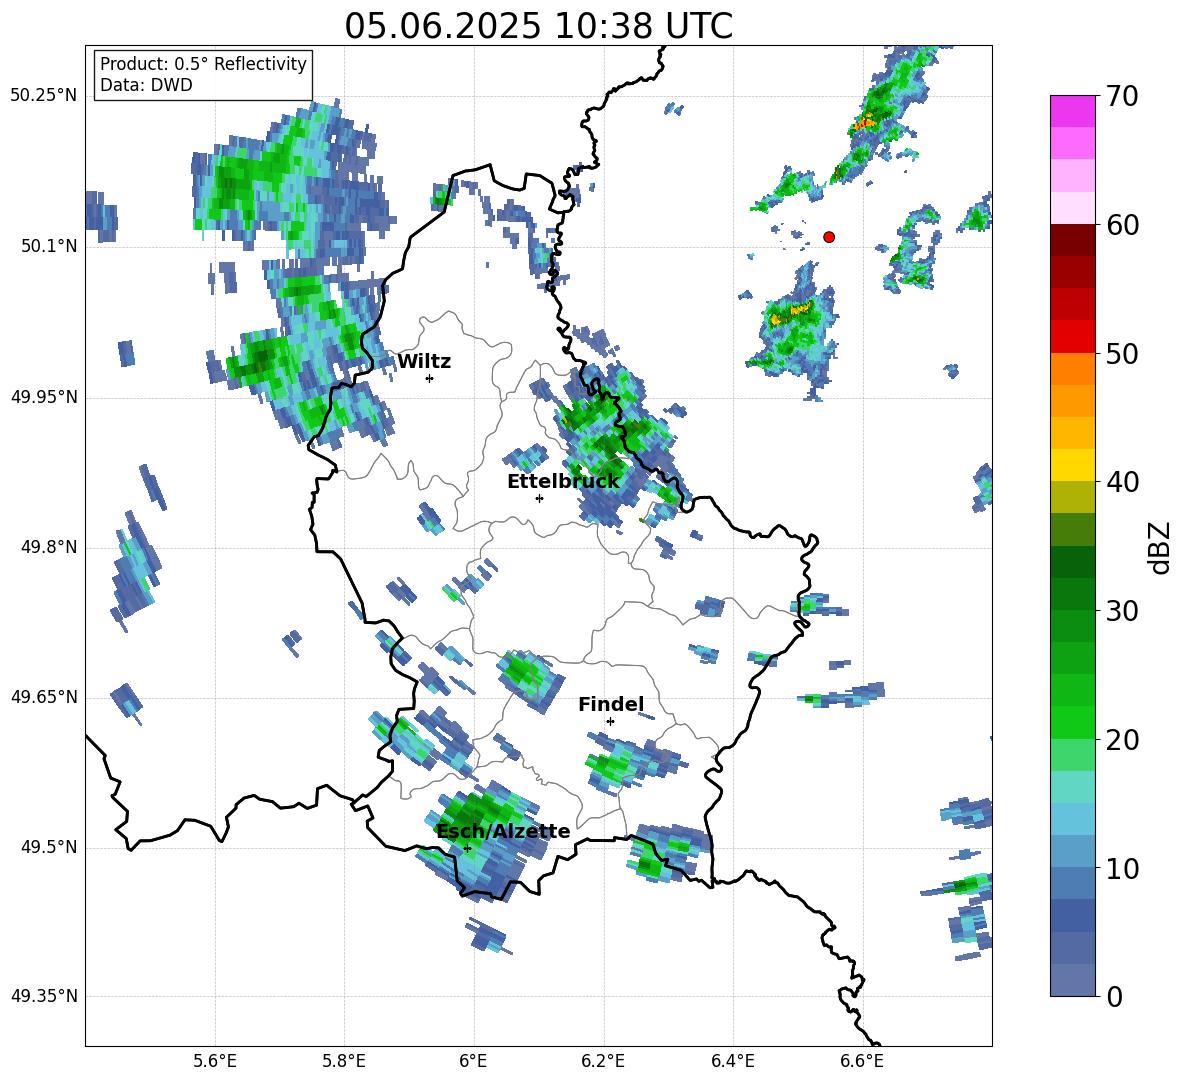The height and width of the screenshot is (1081, 1184).
Task: Click the Wiltz location cross marker
Action: 429,378
